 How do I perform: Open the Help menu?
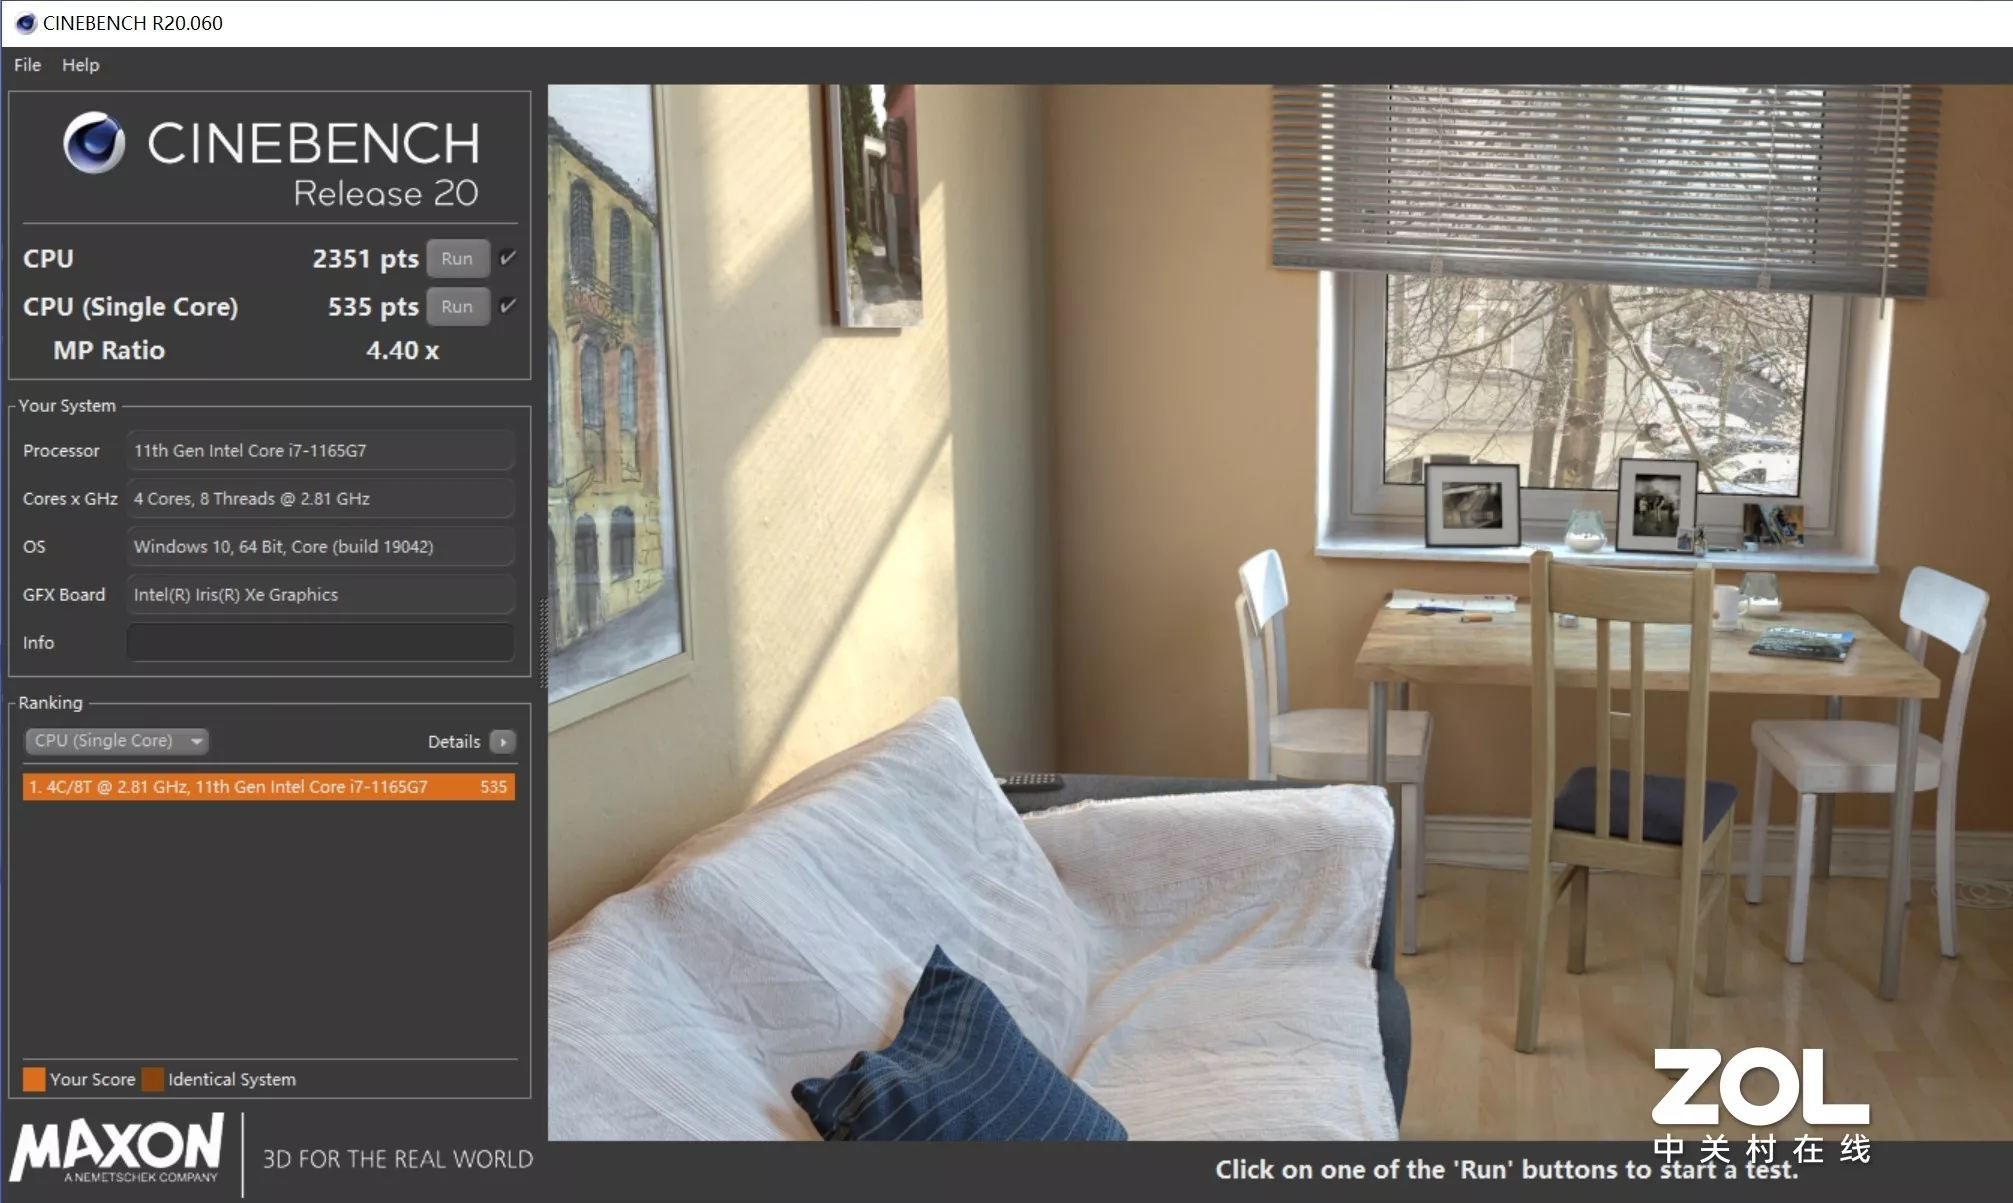tap(80, 65)
